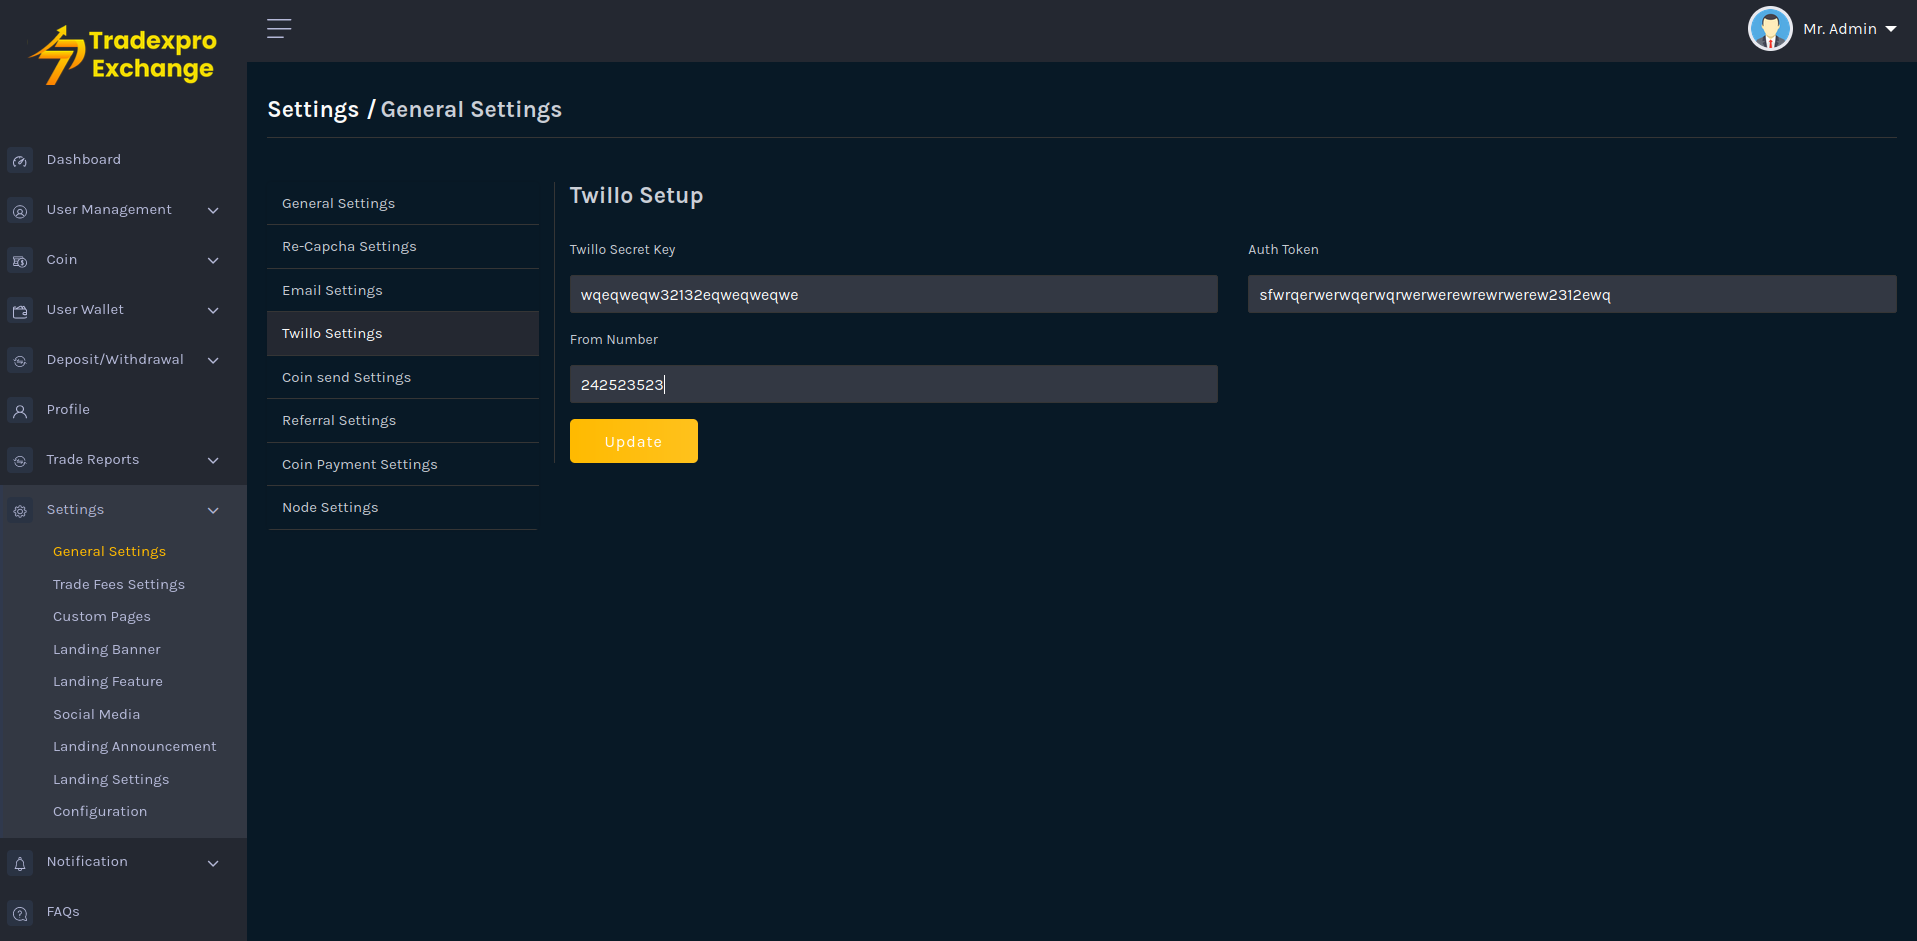
Task: Click the User Management sidebar icon
Action: 20,211
